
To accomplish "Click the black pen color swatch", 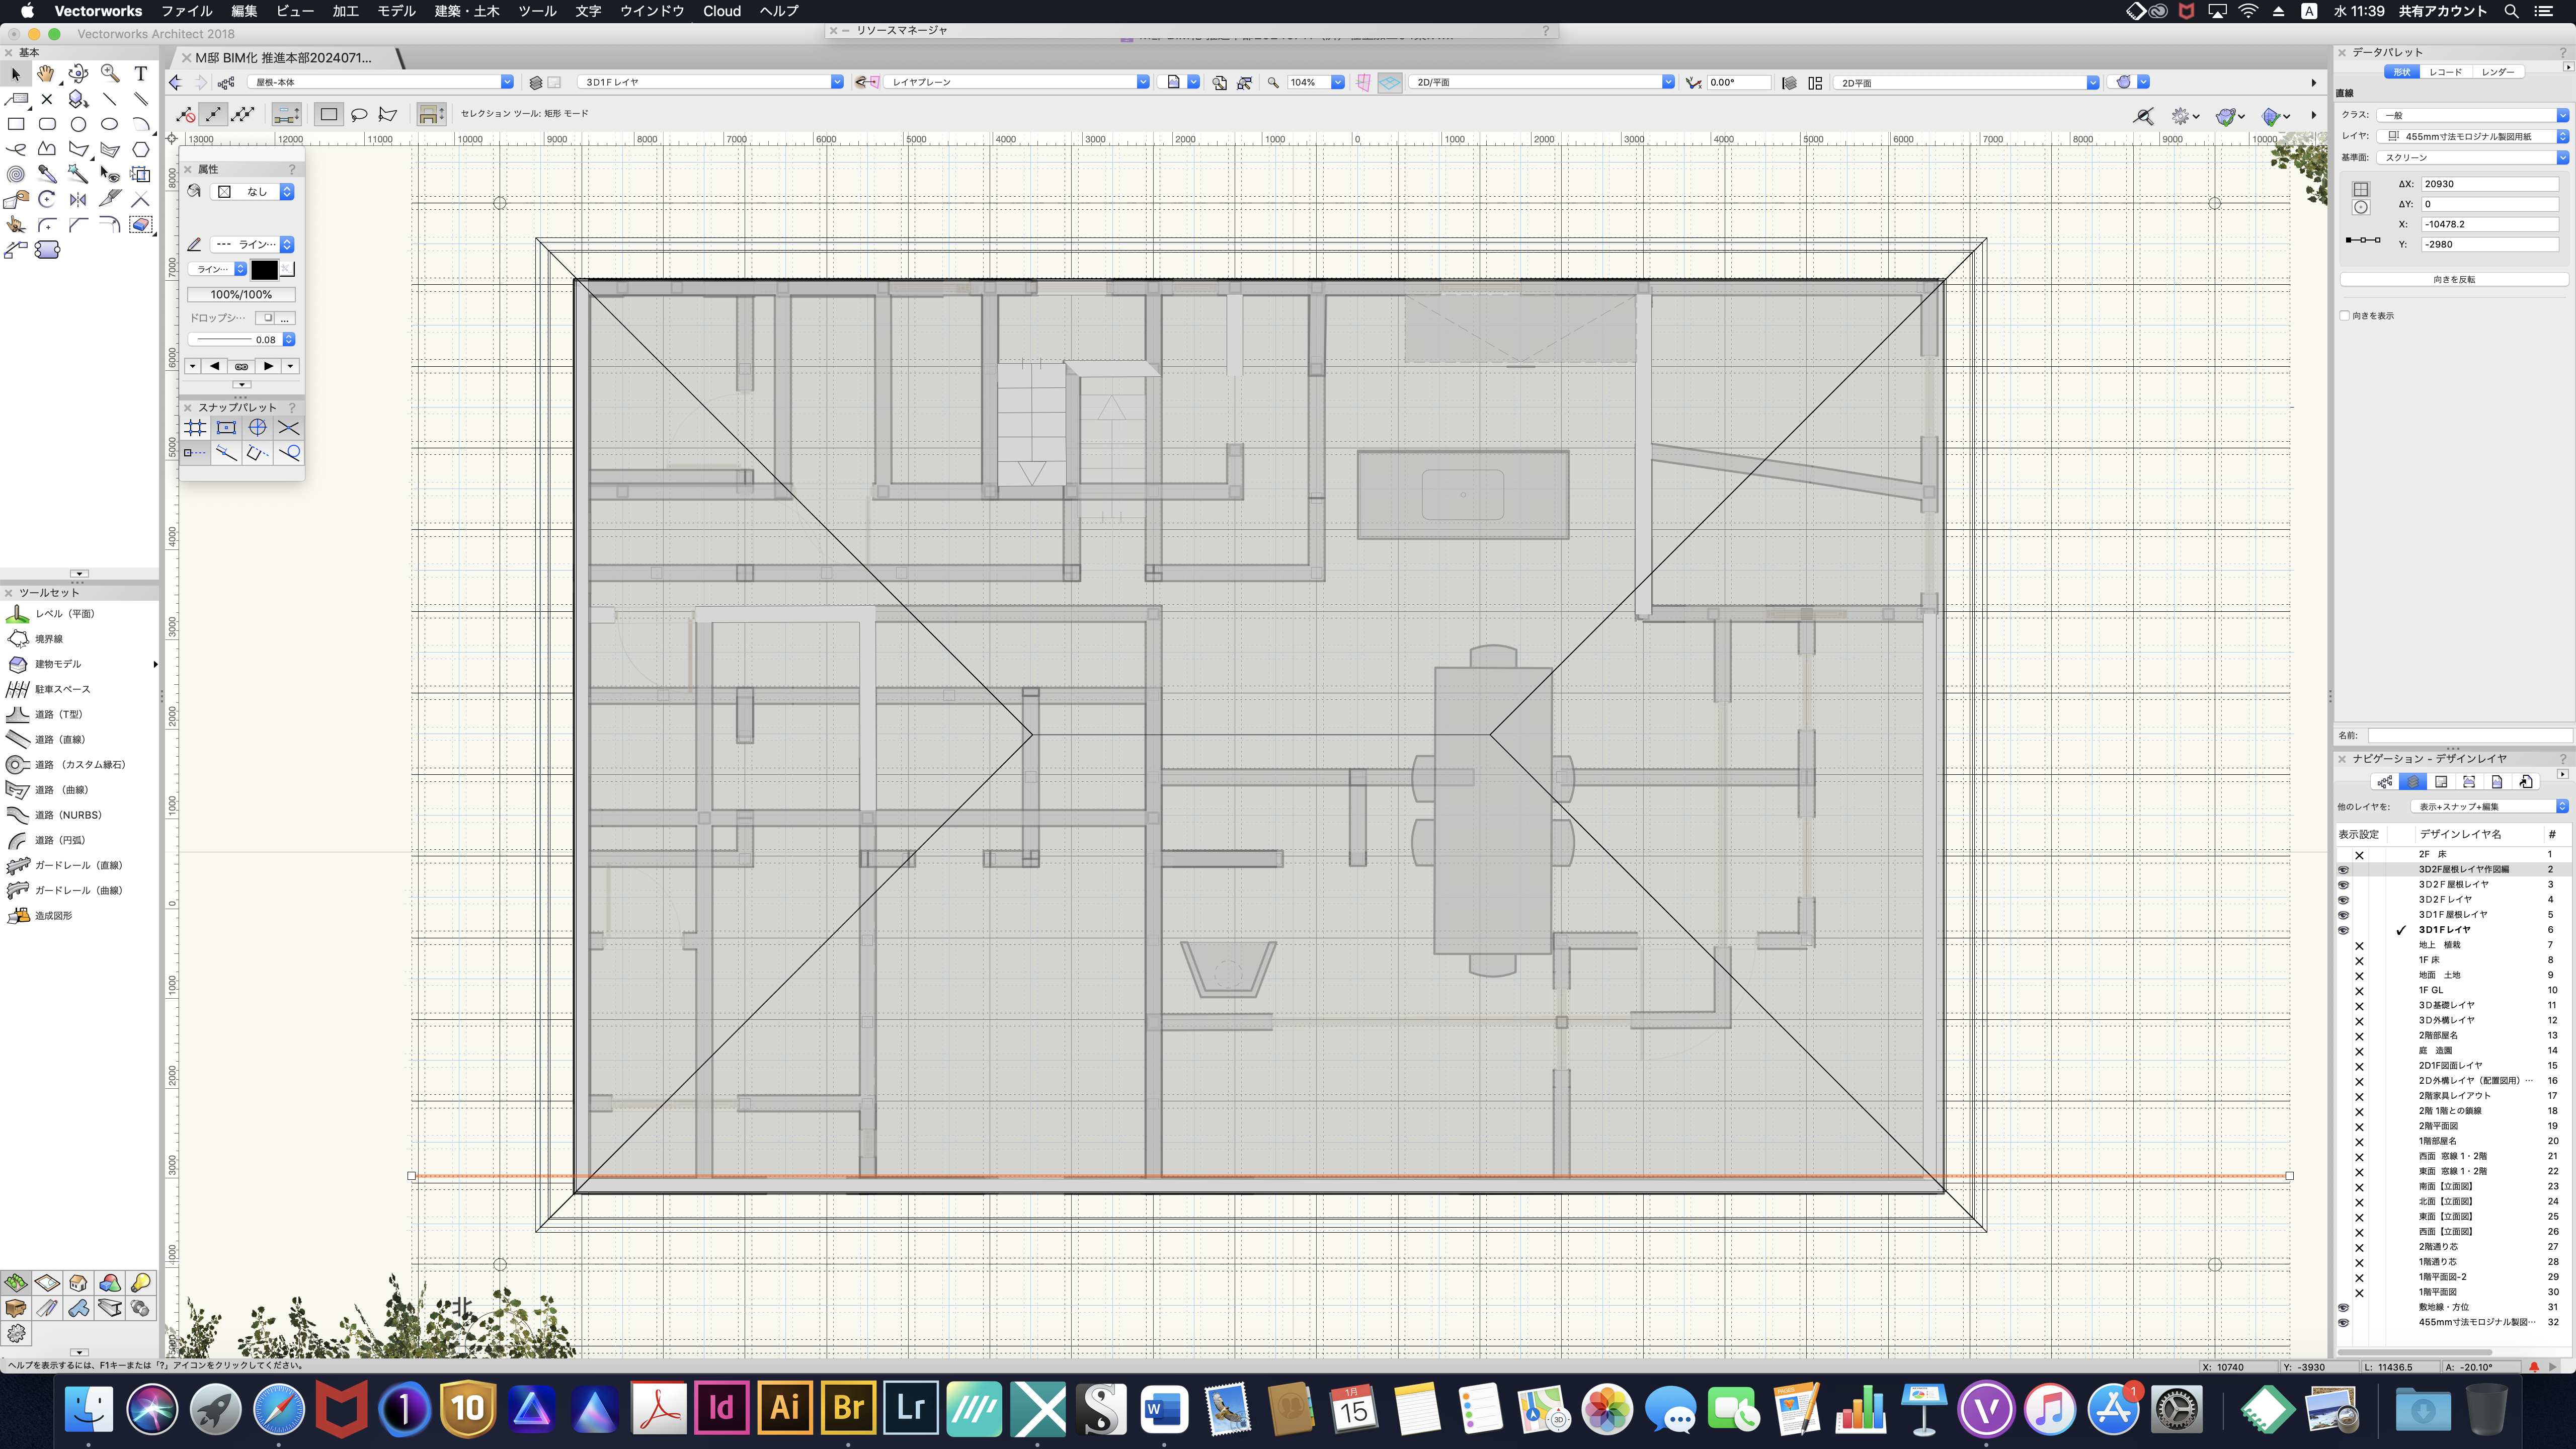I will pyautogui.click(x=264, y=269).
